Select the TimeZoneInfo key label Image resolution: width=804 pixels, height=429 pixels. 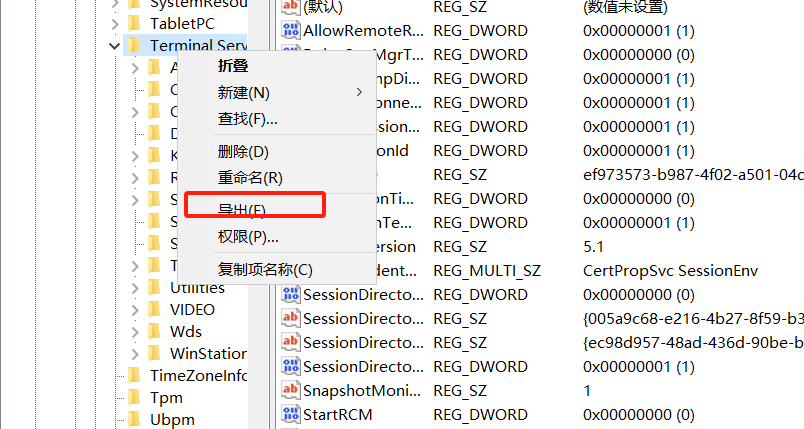click(x=198, y=376)
